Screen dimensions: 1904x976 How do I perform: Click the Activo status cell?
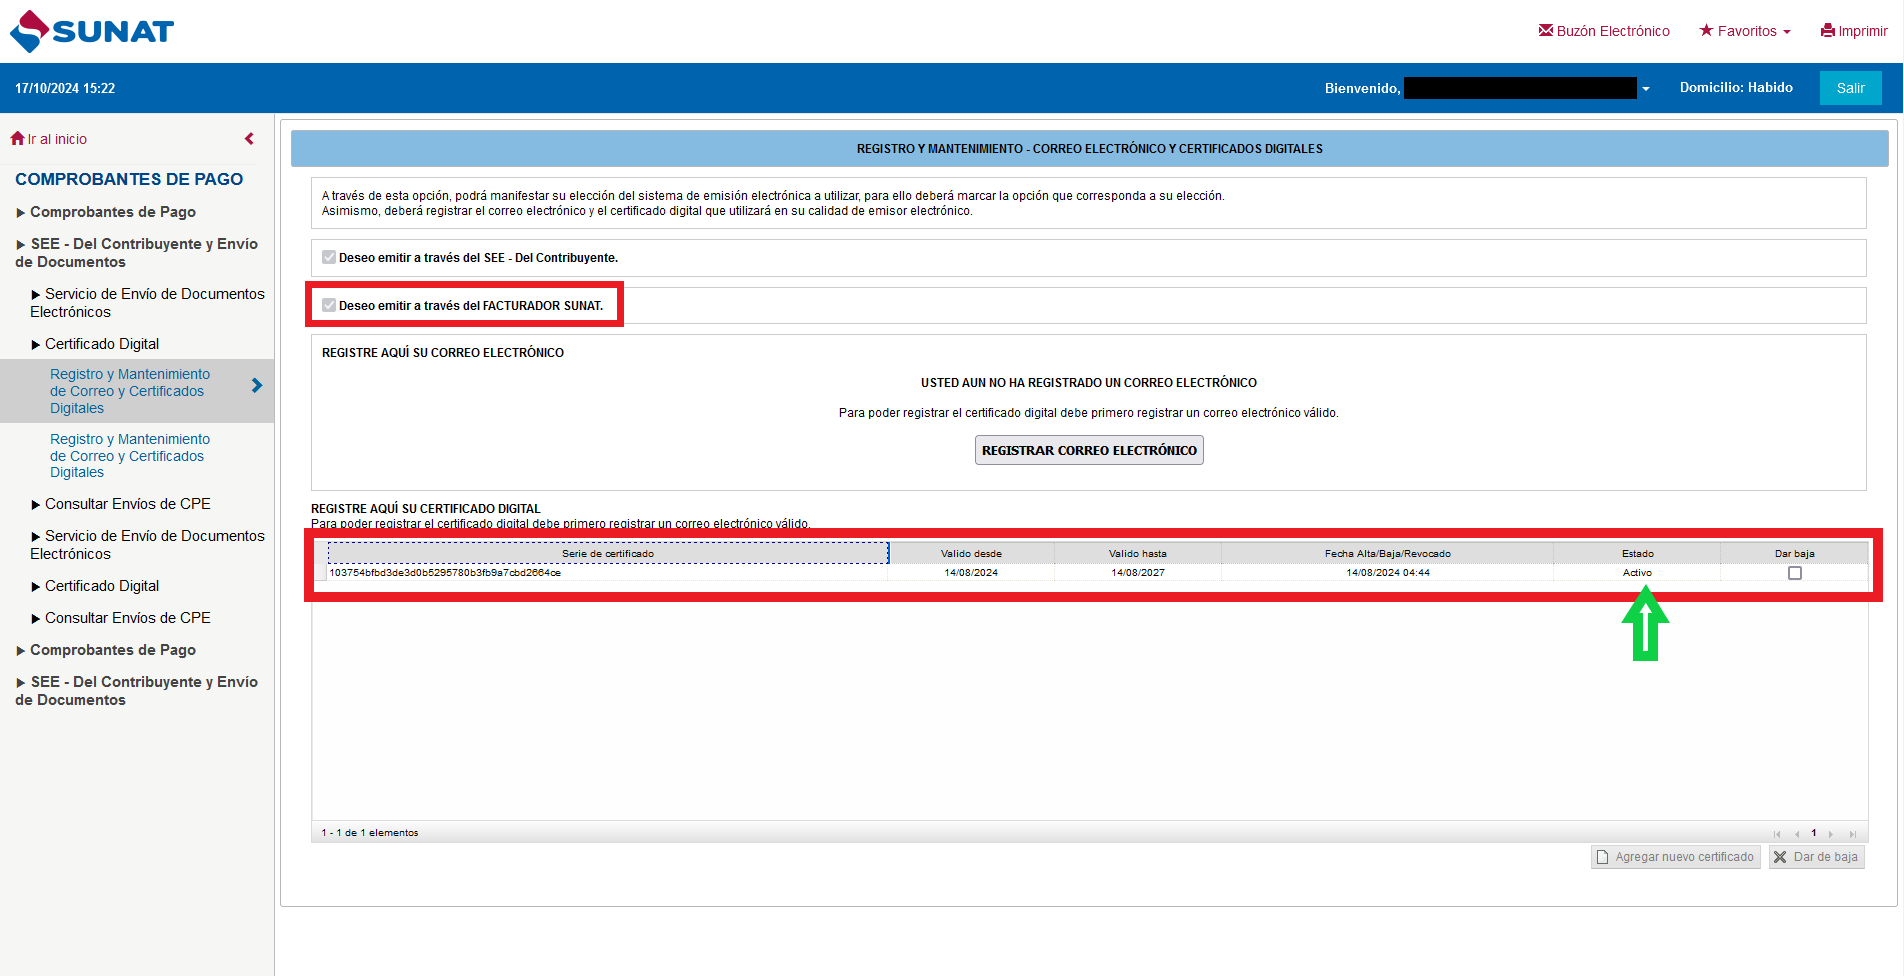1637,573
